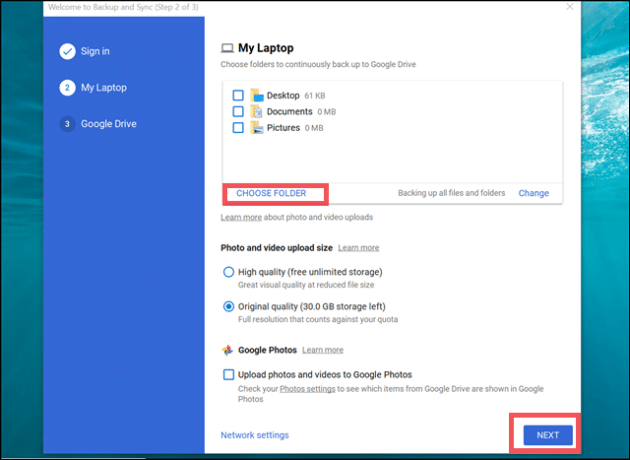Click the Pictures folder name

pyautogui.click(x=283, y=128)
